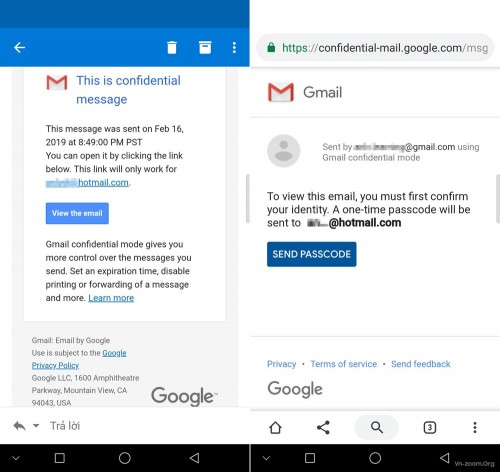Open browser three-dot menu
Viewport: 500px width, 472px height.
(x=475, y=427)
